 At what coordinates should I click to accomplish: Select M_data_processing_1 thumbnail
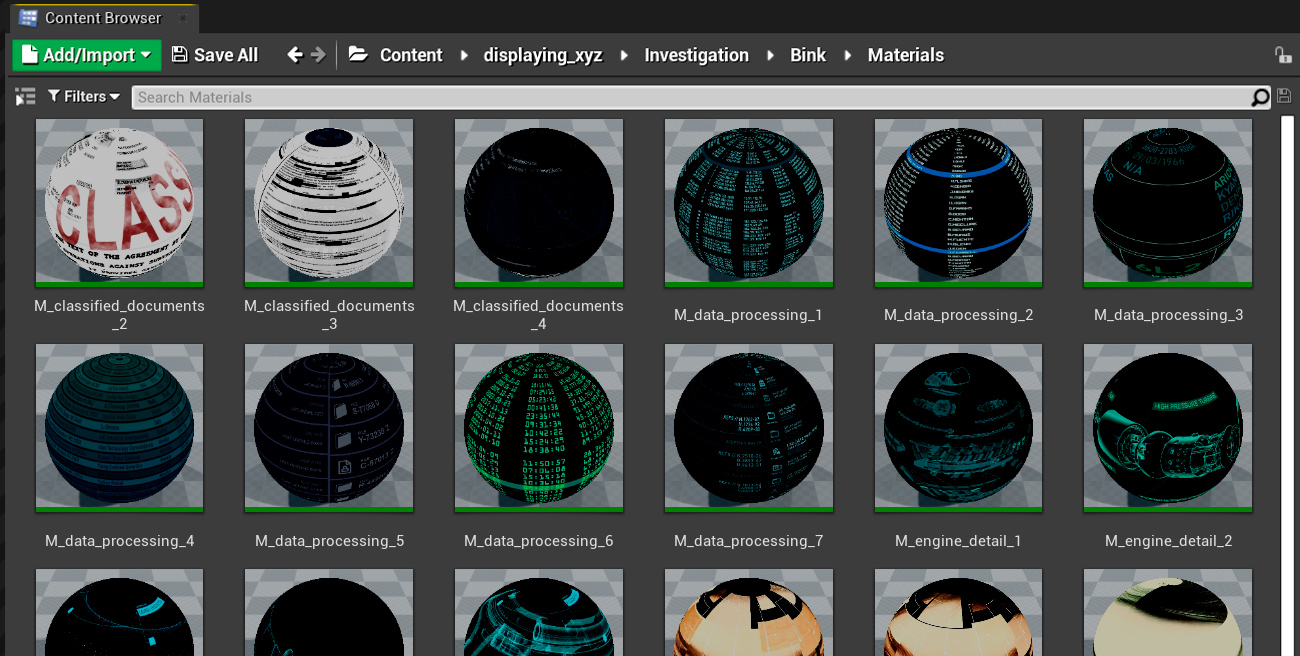click(x=749, y=202)
